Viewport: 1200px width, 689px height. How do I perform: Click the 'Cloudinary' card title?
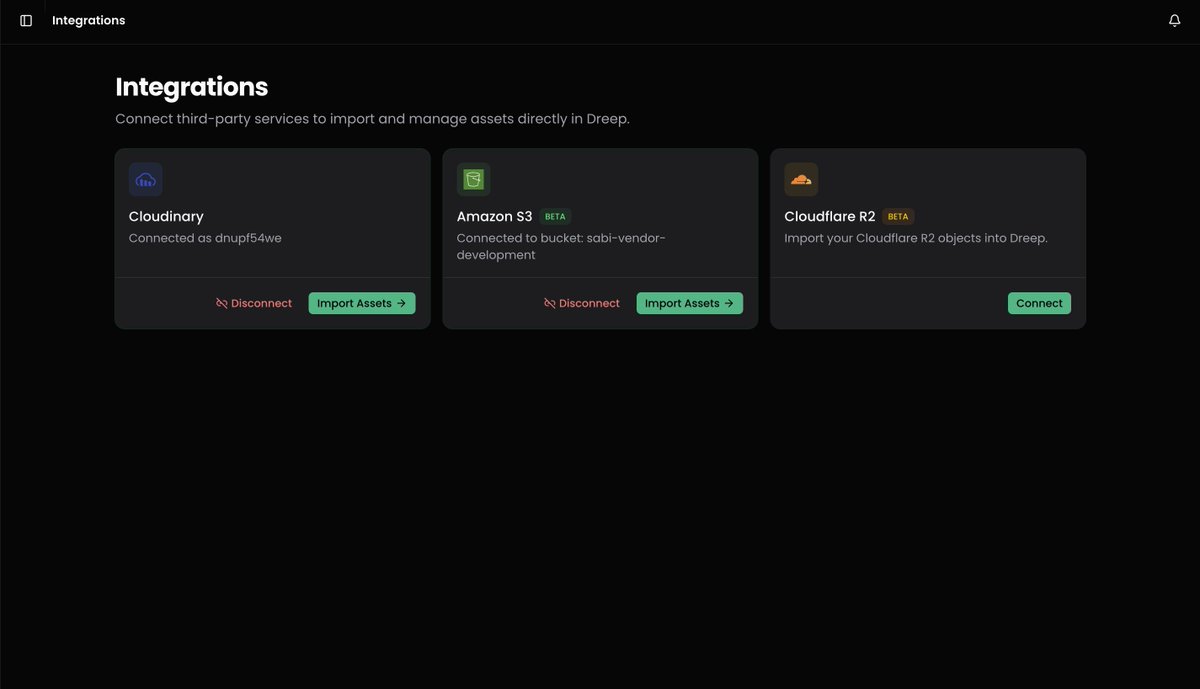pos(166,216)
